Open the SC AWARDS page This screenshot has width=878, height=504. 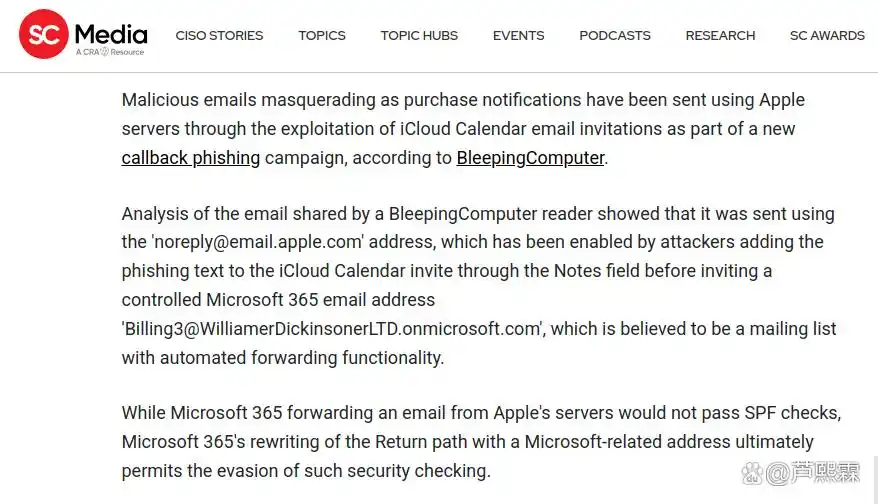[x=827, y=36]
